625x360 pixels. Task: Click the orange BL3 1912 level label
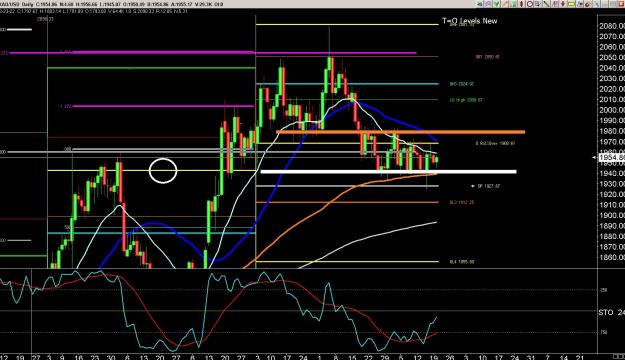pyautogui.click(x=462, y=203)
